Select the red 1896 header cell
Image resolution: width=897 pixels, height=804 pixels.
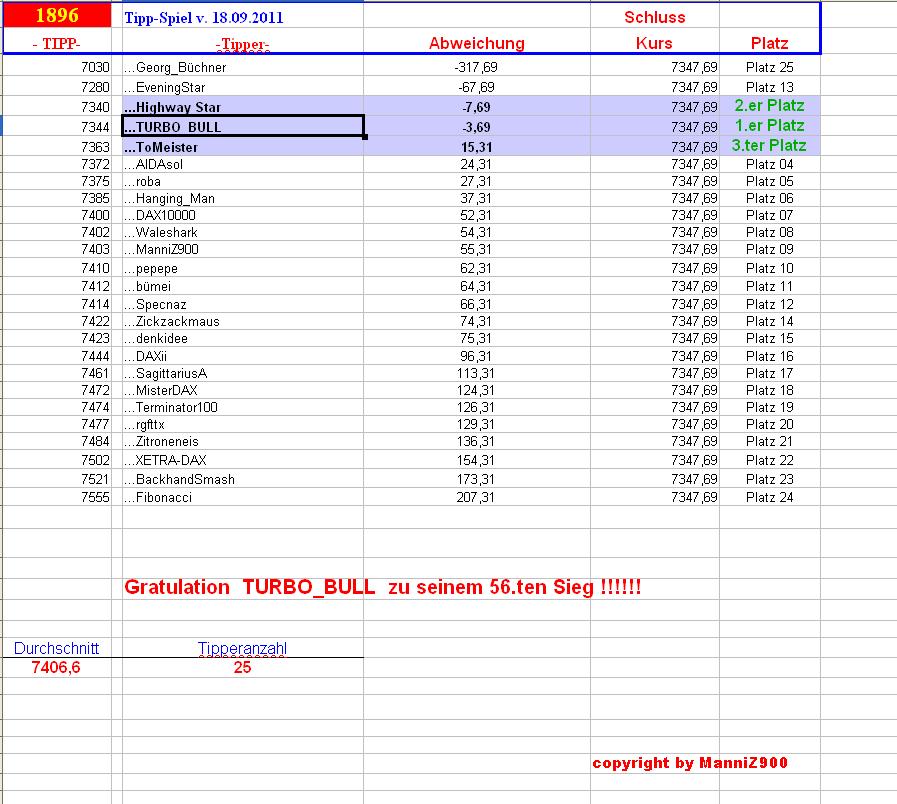coord(57,15)
